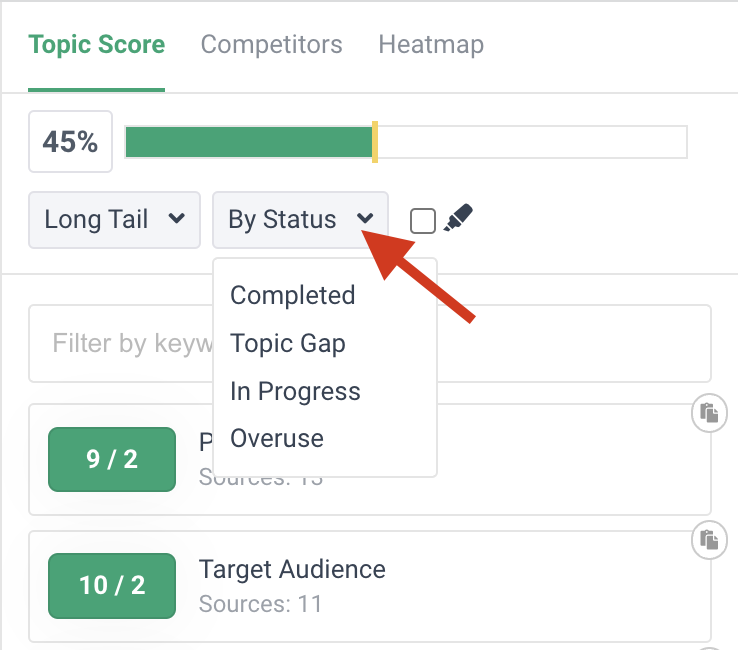738x650 pixels.
Task: Choose Topic Gap status option
Action: click(x=287, y=343)
